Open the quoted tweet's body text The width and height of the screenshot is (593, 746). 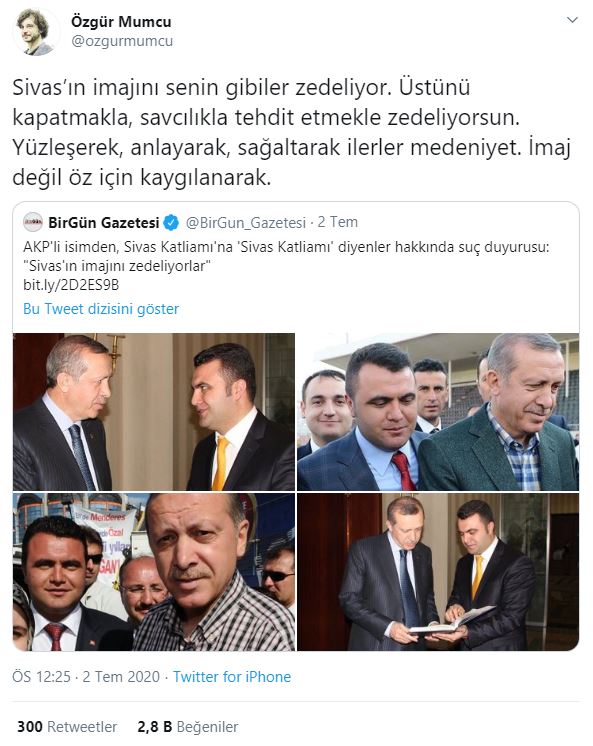coord(286,256)
